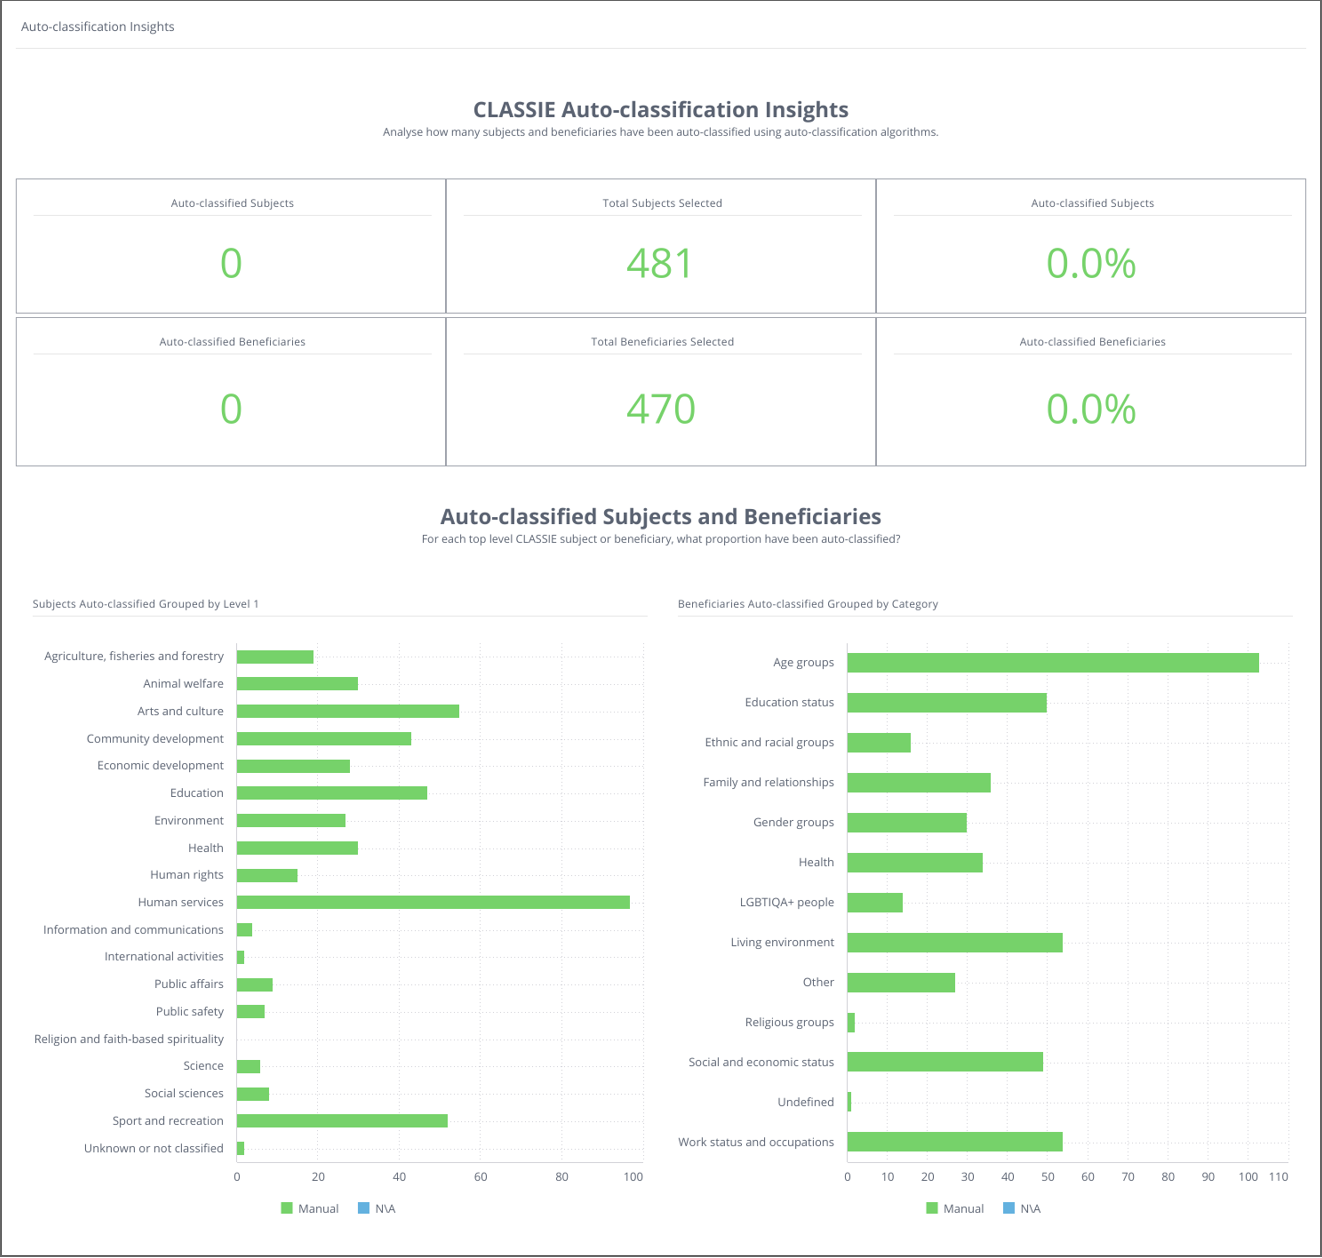Select the Age groups bar
The height and width of the screenshot is (1258, 1322).
[1052, 663]
